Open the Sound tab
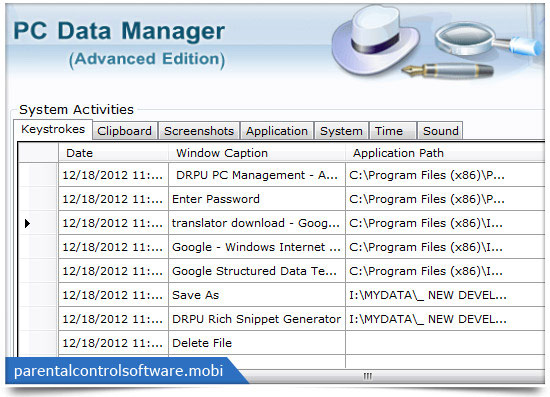Image resolution: width=550 pixels, height=397 pixels. [x=441, y=131]
